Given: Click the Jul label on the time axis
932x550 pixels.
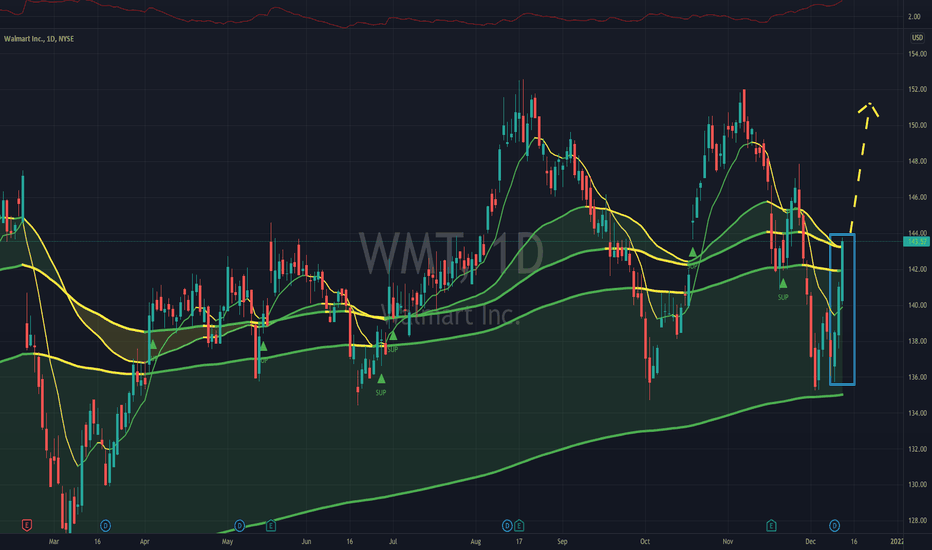Looking at the screenshot, I should tap(393, 542).
